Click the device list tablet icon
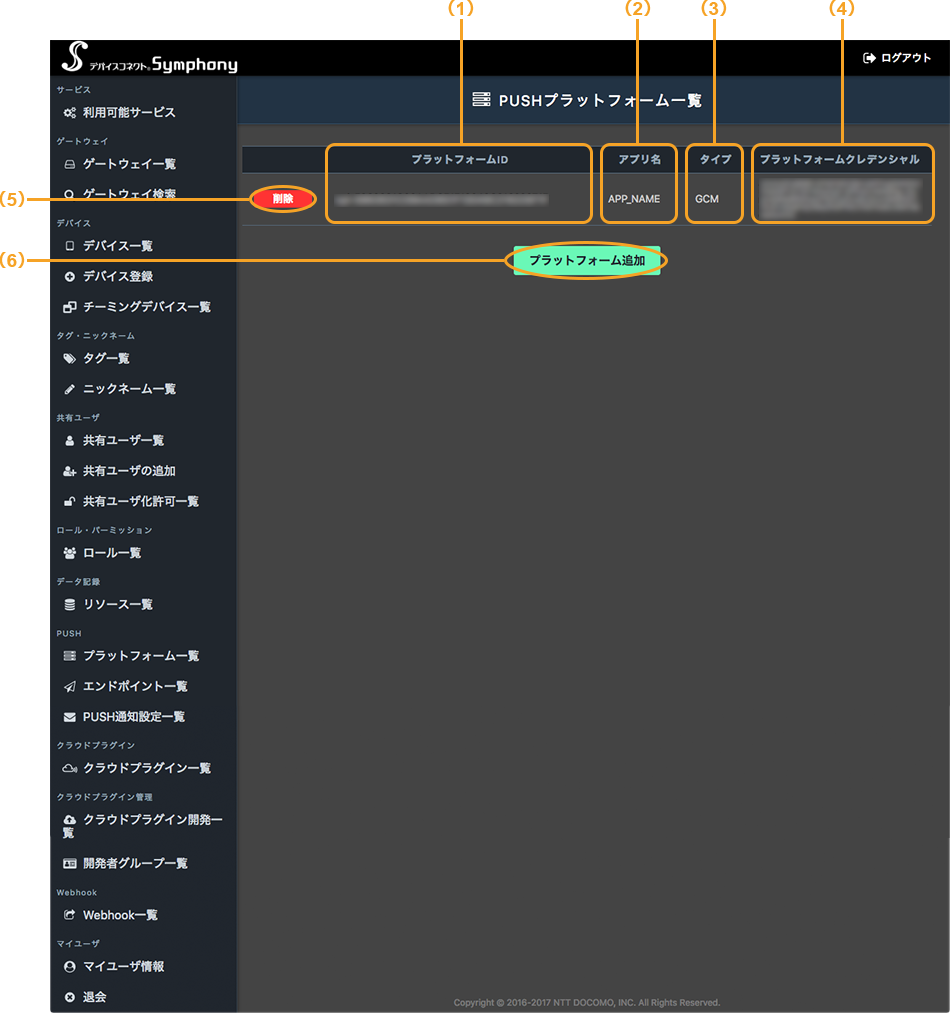Image resolution: width=950 pixels, height=1013 pixels. tap(69, 246)
